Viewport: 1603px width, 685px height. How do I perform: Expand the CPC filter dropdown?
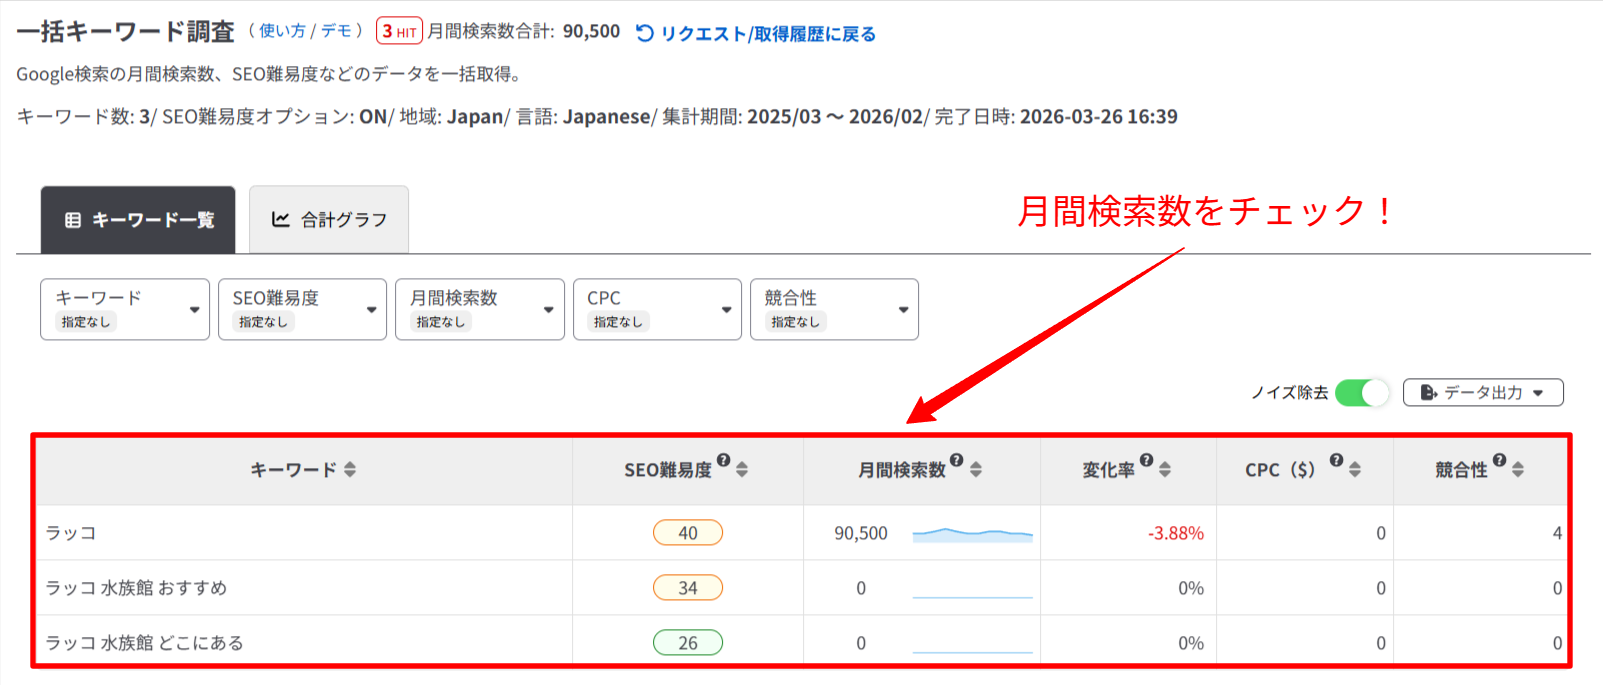[x=657, y=309]
